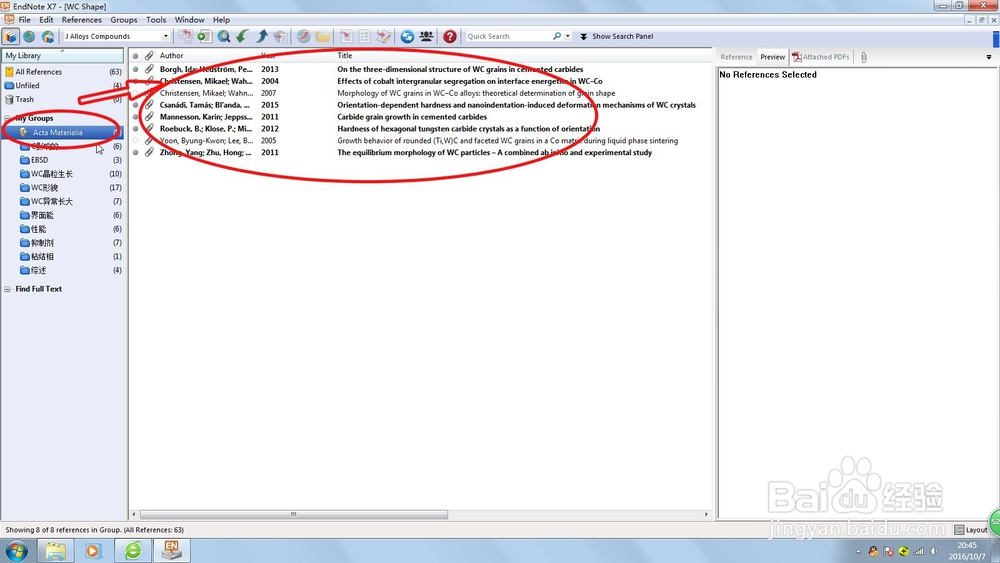Click the Insert Citation toolbar icon
The height and width of the screenshot is (563, 1000).
tap(346, 36)
